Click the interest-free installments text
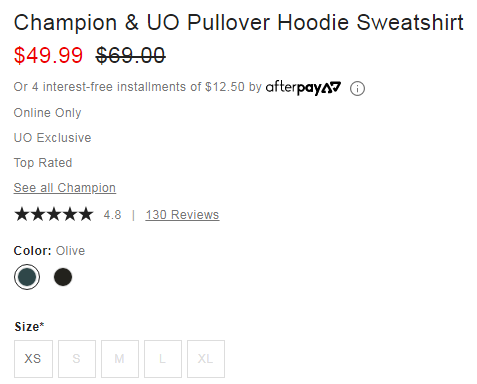Image resolution: width=477 pixels, height=384 pixels. 138,87
